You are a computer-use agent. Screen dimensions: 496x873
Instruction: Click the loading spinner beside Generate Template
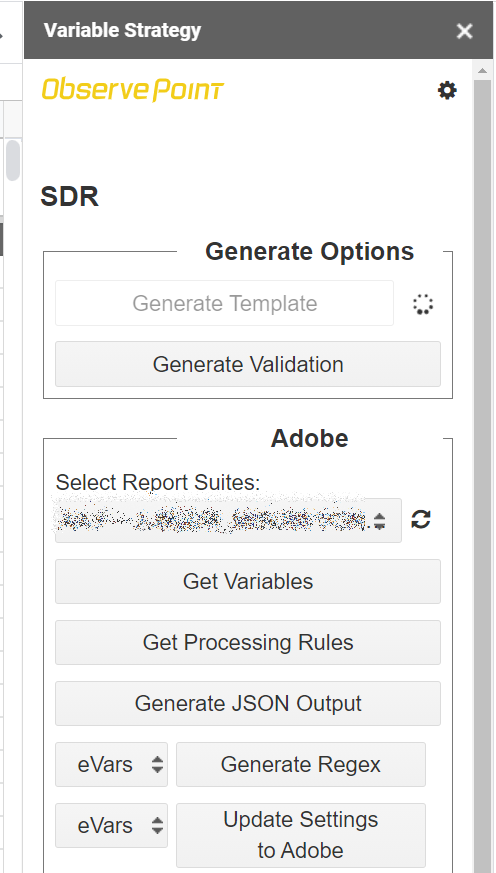pos(423,305)
